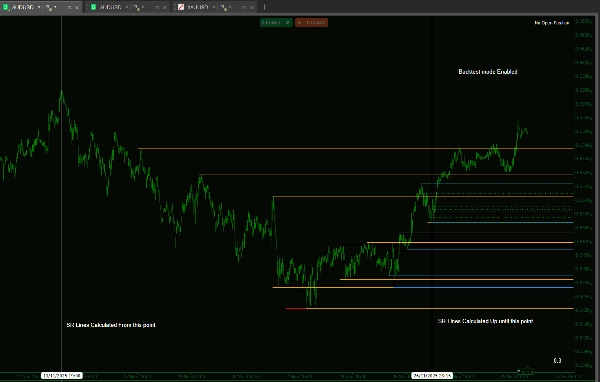Click the green chart icon on the active AUDUSD tab

coord(6,7)
